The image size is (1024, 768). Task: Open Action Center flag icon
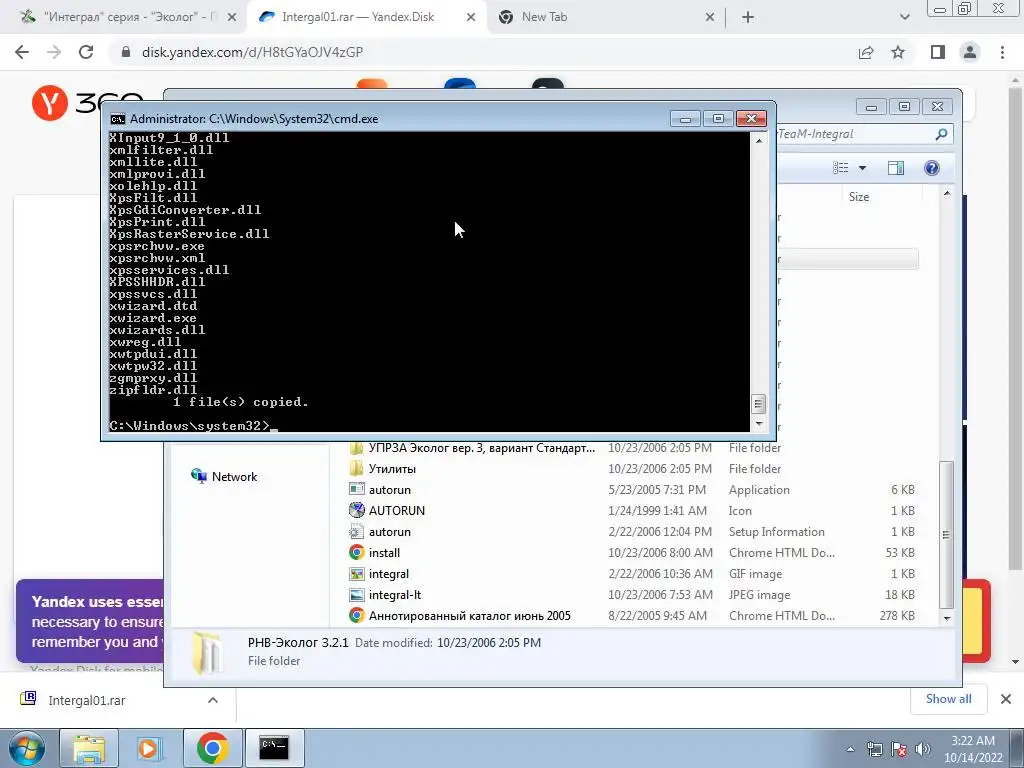(x=899, y=749)
